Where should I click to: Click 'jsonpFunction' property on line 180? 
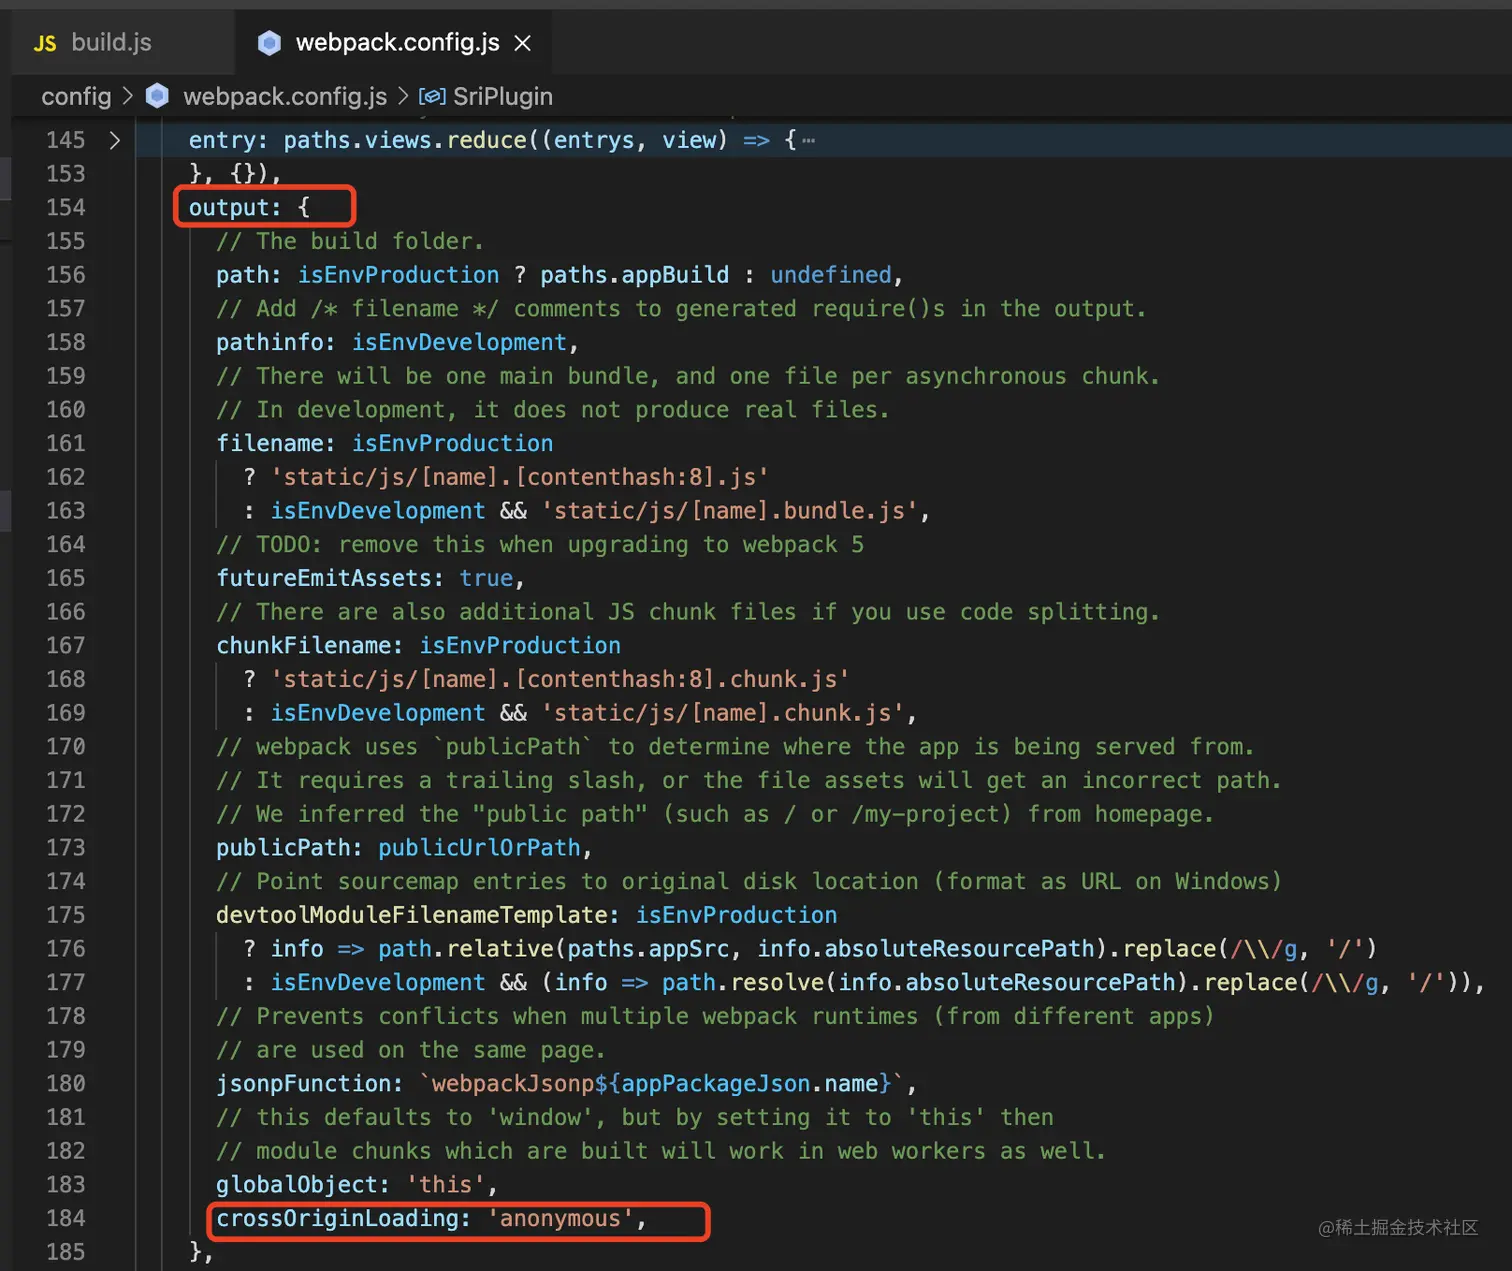coord(303,1083)
